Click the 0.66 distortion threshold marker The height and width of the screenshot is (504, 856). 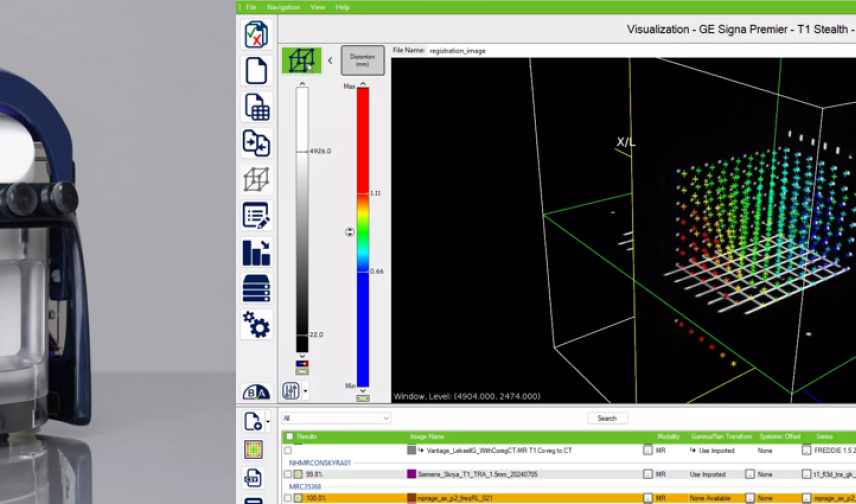(x=376, y=271)
